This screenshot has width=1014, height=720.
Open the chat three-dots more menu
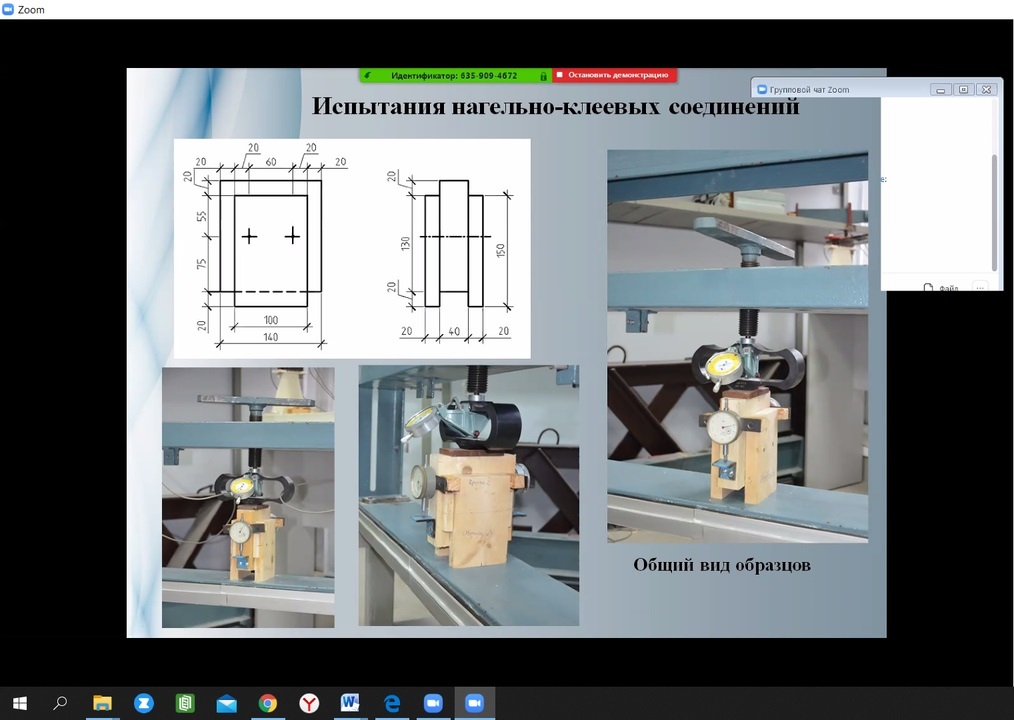click(x=980, y=287)
